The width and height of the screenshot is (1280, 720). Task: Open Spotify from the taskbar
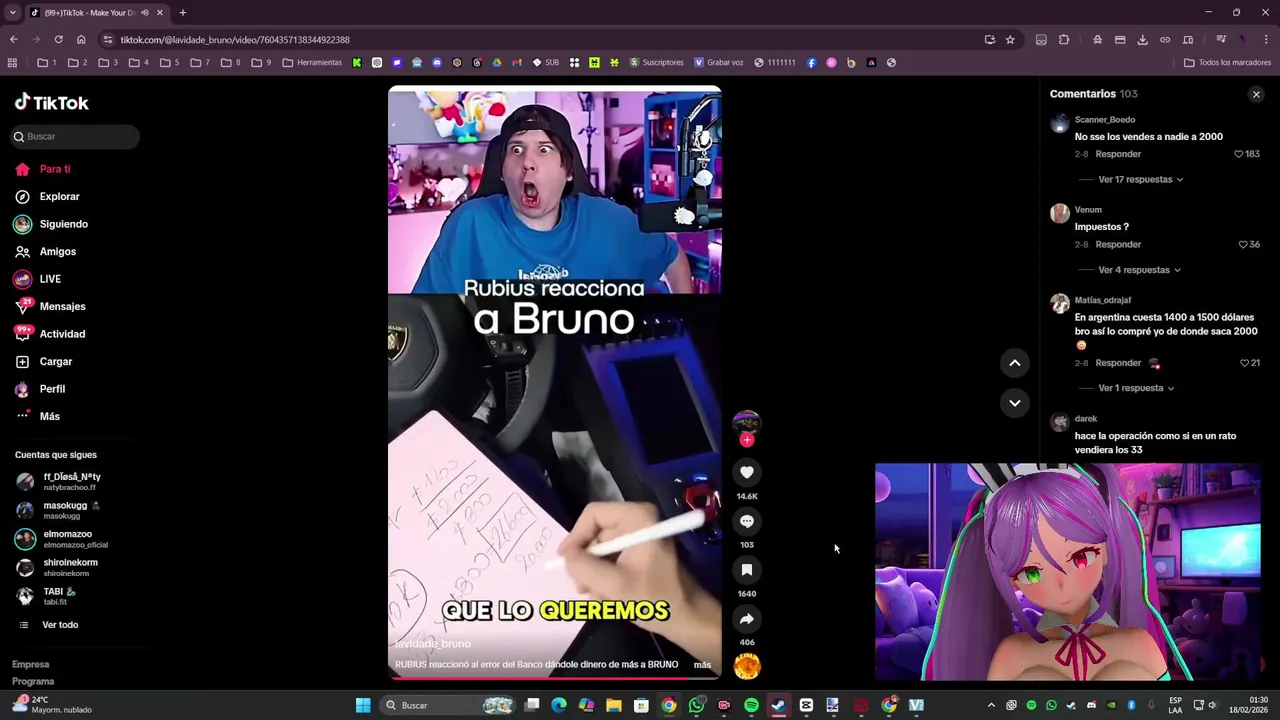click(751, 705)
